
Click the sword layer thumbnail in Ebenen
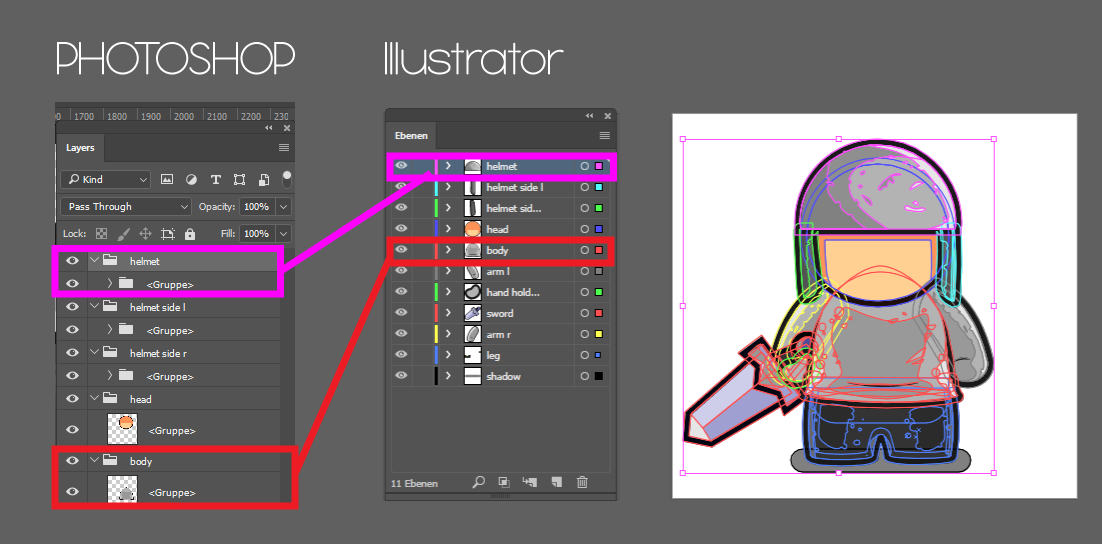tap(473, 313)
